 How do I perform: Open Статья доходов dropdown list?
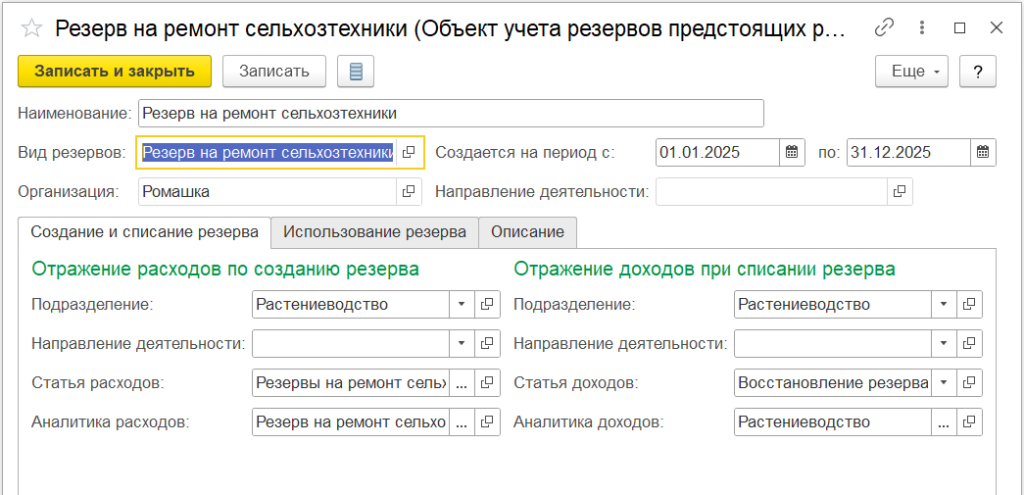[943, 382]
